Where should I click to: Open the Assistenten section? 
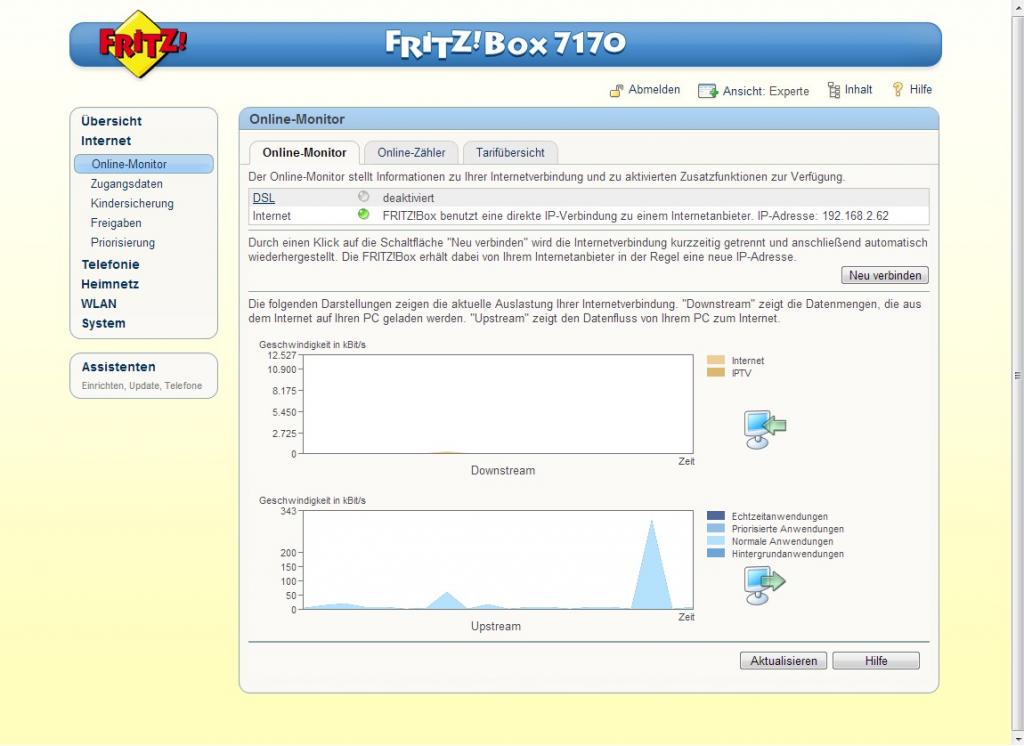click(x=118, y=367)
